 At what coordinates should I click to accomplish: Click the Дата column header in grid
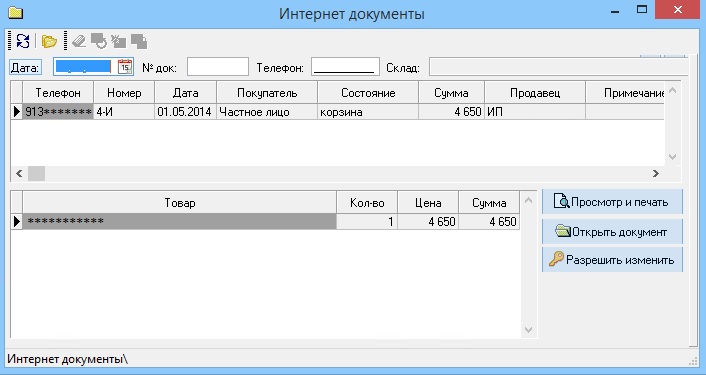pos(186,93)
